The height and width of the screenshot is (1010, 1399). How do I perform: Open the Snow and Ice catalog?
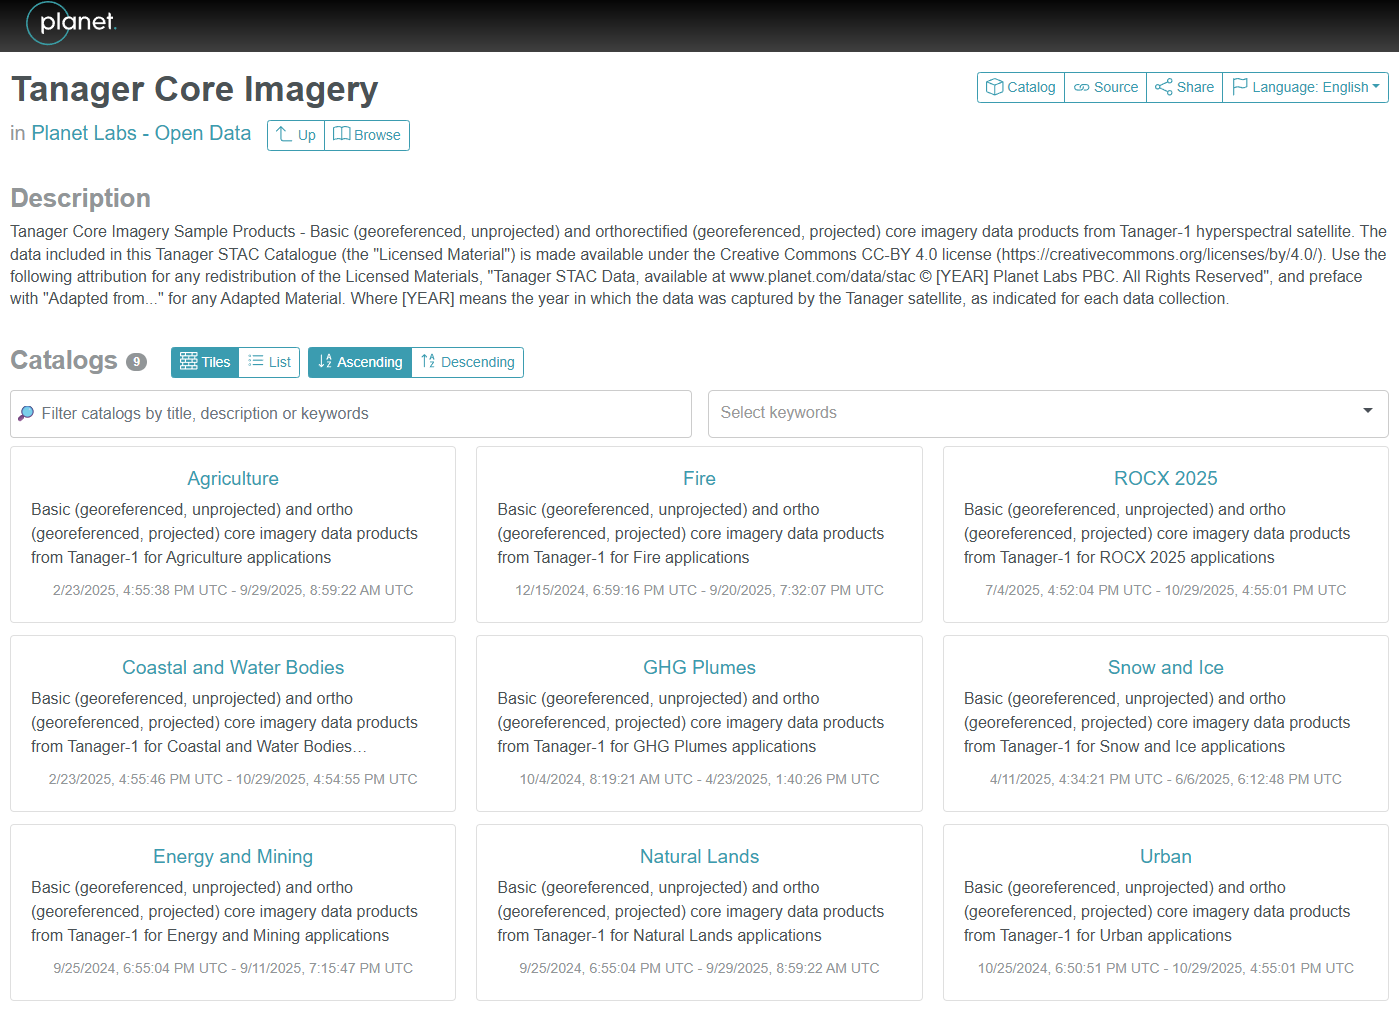(1166, 668)
